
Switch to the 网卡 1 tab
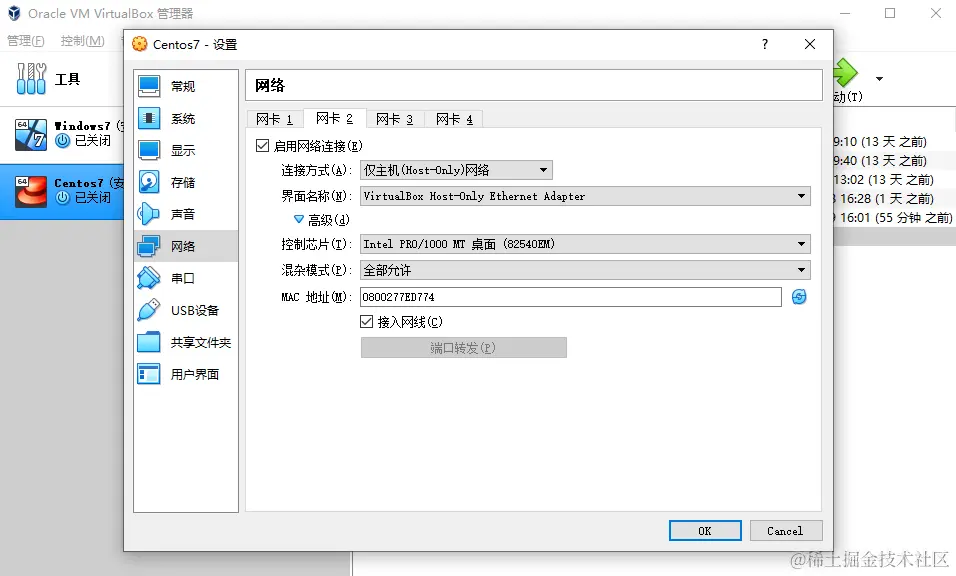274,119
